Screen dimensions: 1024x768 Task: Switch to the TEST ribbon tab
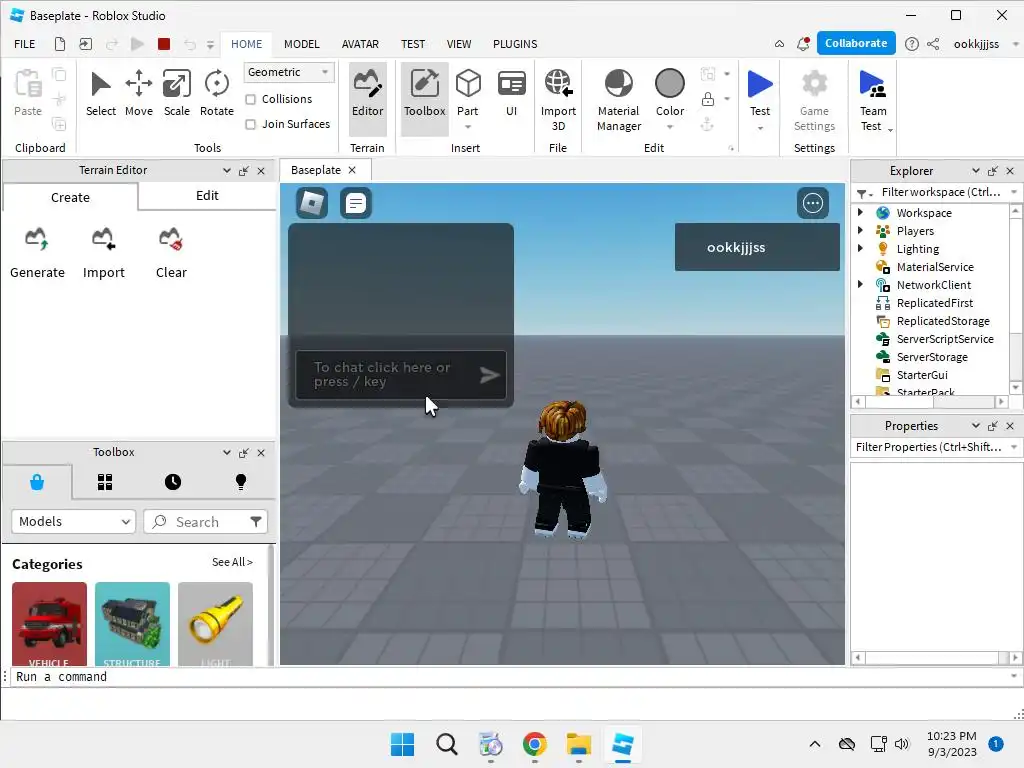point(413,44)
